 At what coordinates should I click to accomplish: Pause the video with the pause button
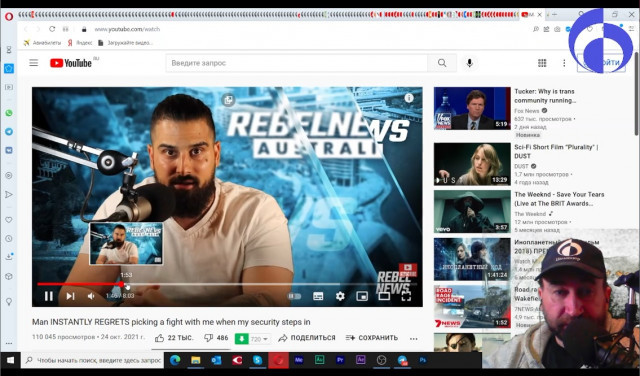49,296
